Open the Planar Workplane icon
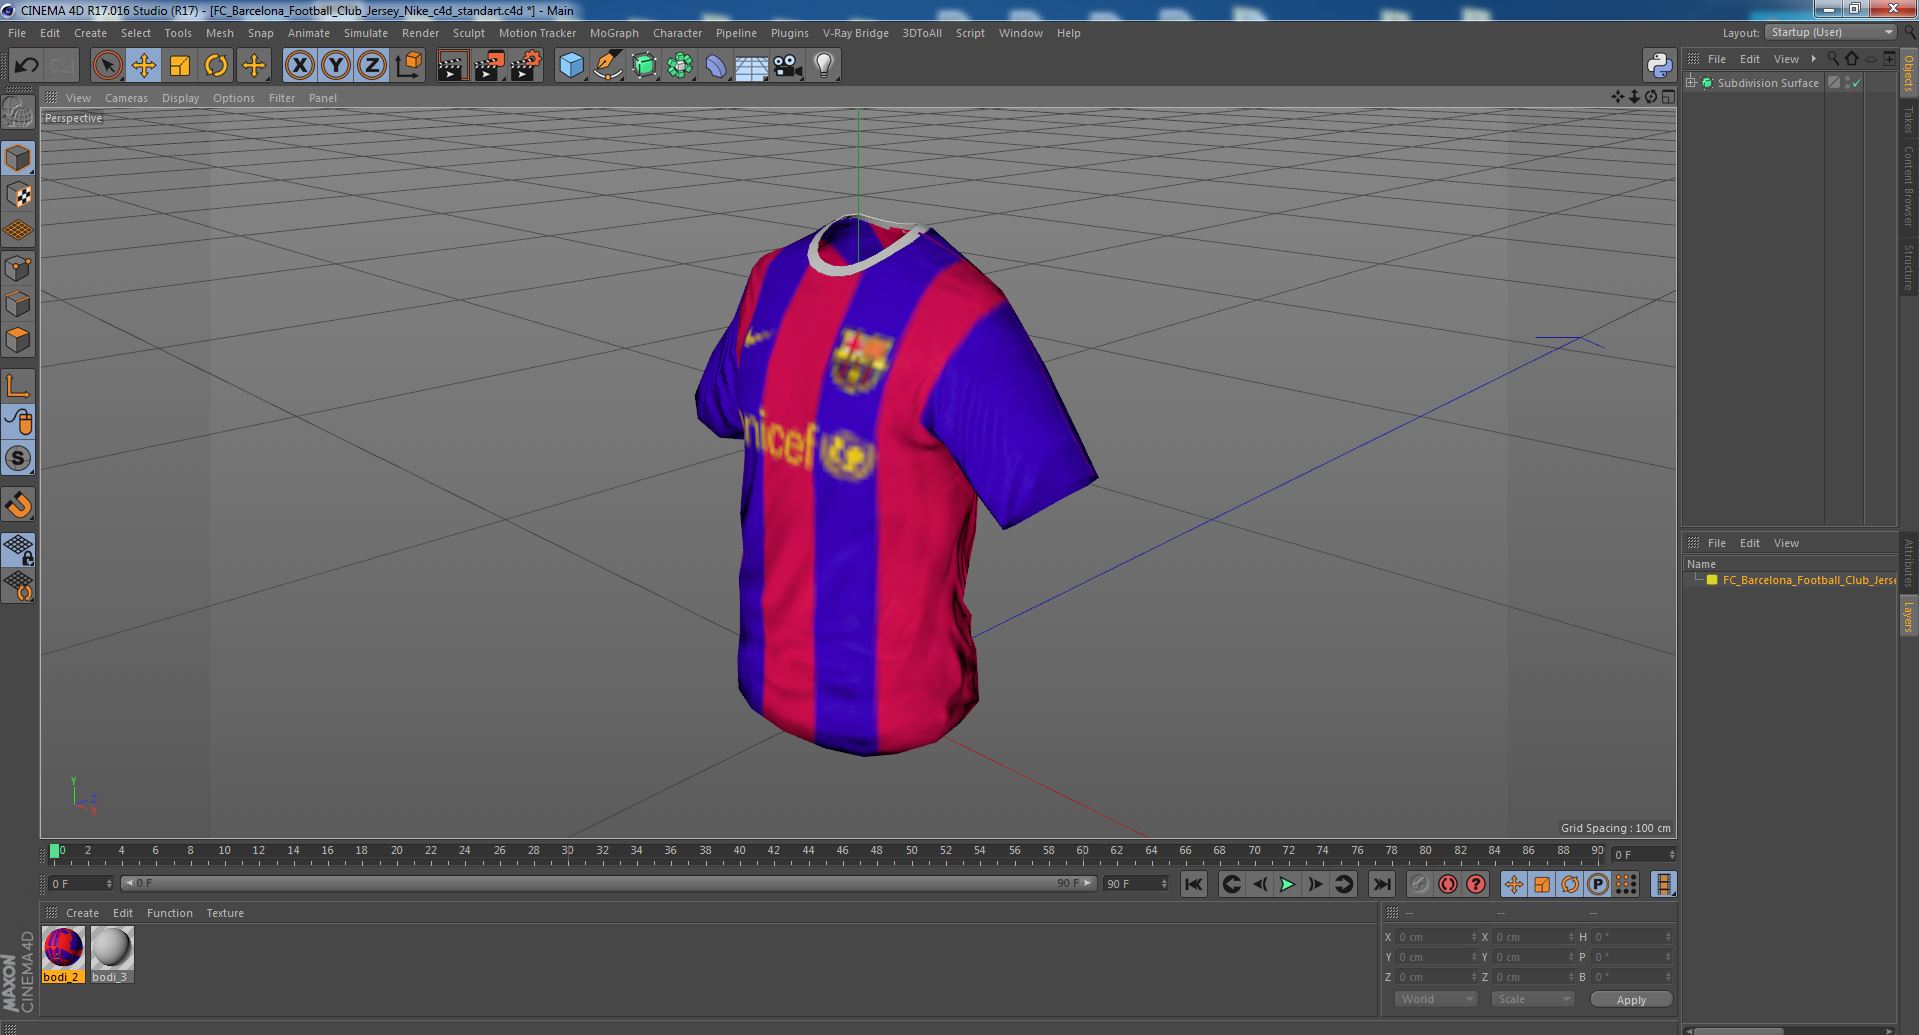Viewport: 1919px width, 1035px height. (x=18, y=586)
